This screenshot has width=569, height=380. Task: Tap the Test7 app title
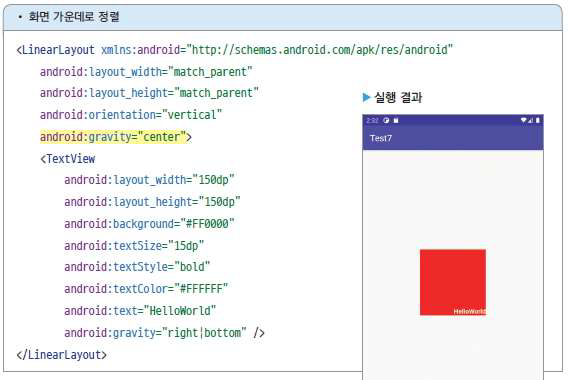381,138
